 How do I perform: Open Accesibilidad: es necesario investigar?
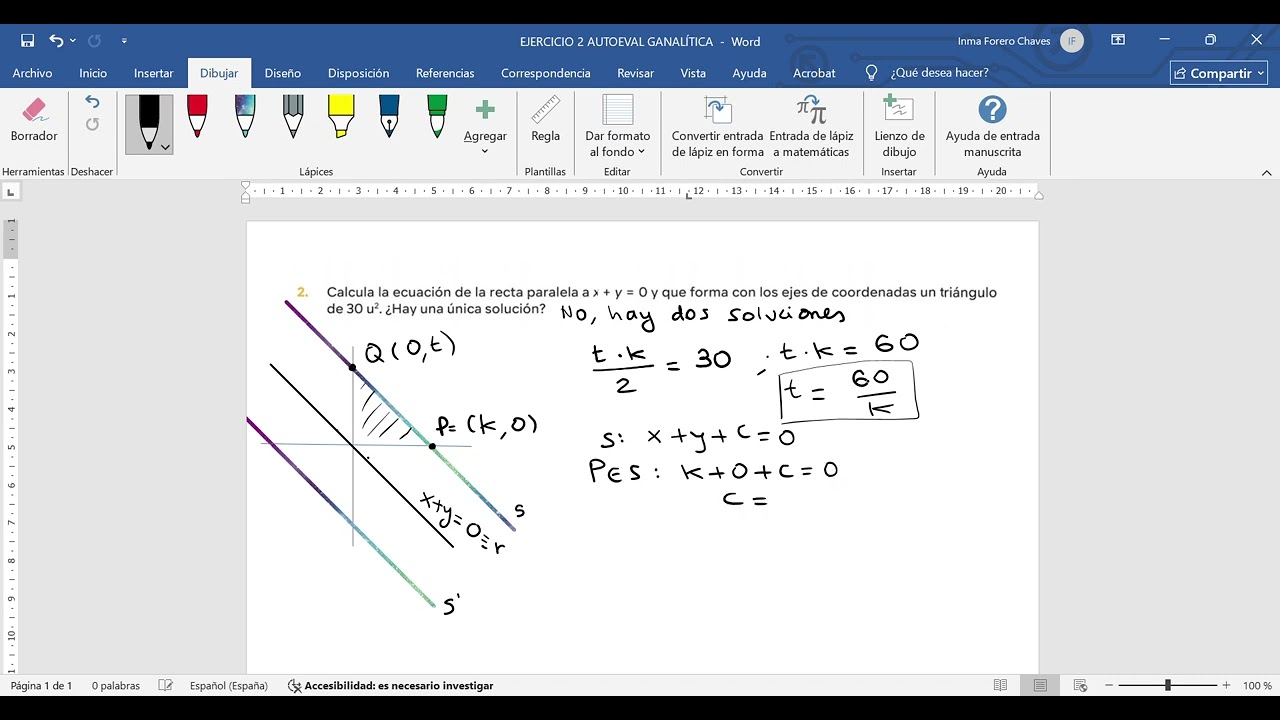coord(390,686)
